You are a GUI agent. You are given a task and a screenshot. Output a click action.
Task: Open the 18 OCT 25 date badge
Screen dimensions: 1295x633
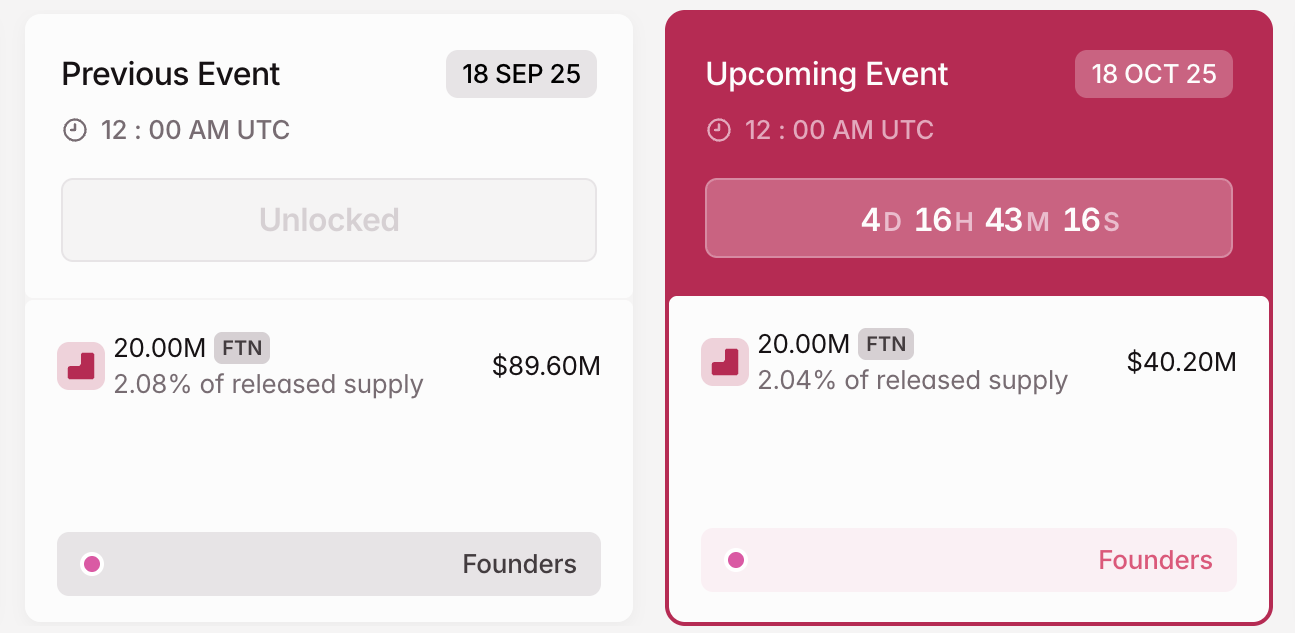coord(1153,74)
